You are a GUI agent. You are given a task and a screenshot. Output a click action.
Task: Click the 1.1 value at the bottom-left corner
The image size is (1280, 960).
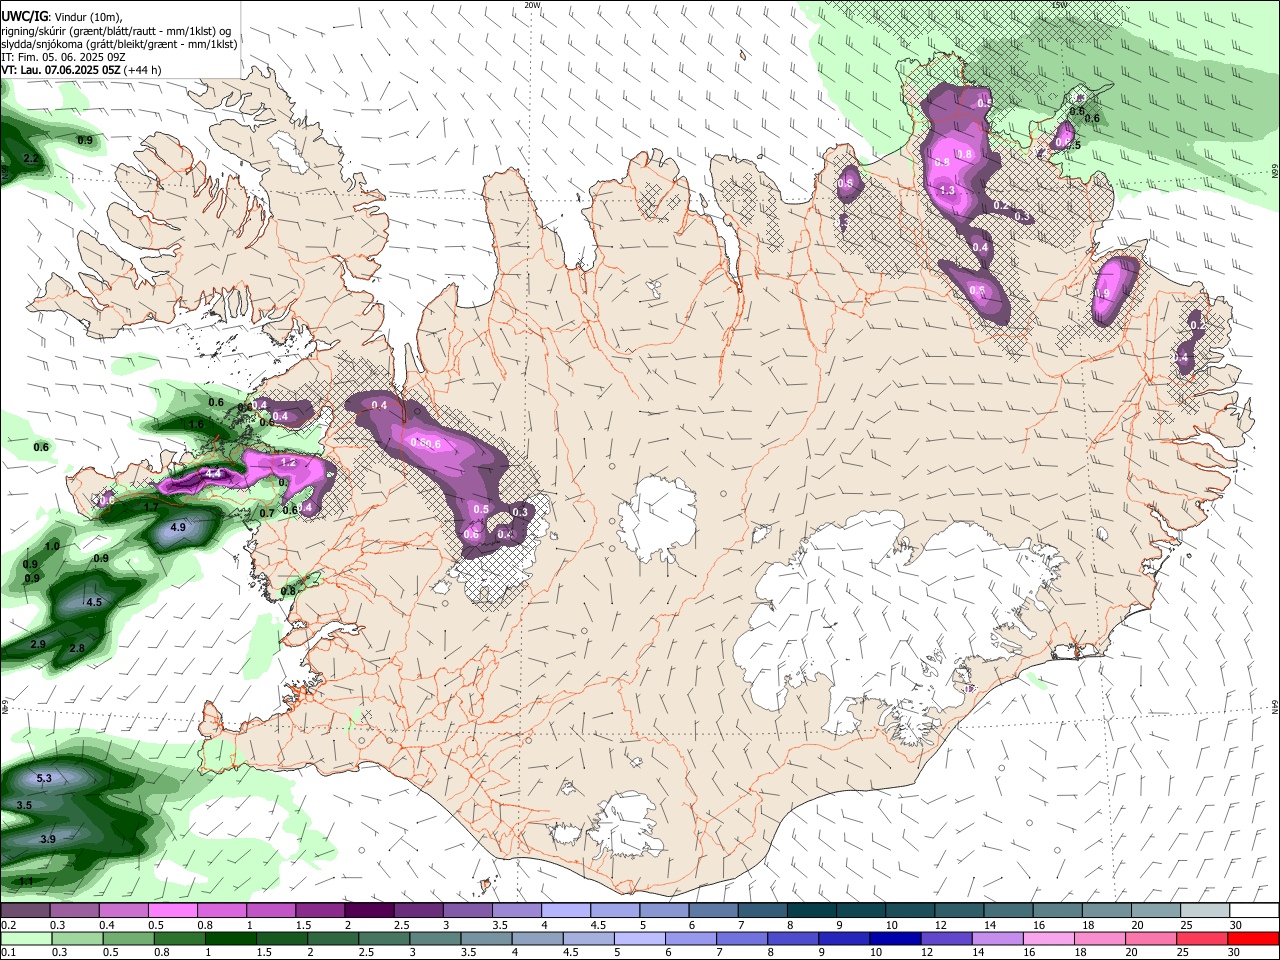(x=26, y=881)
